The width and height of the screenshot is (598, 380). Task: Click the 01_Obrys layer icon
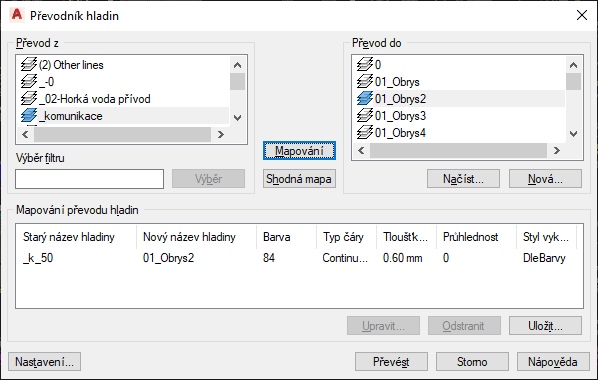click(365, 81)
